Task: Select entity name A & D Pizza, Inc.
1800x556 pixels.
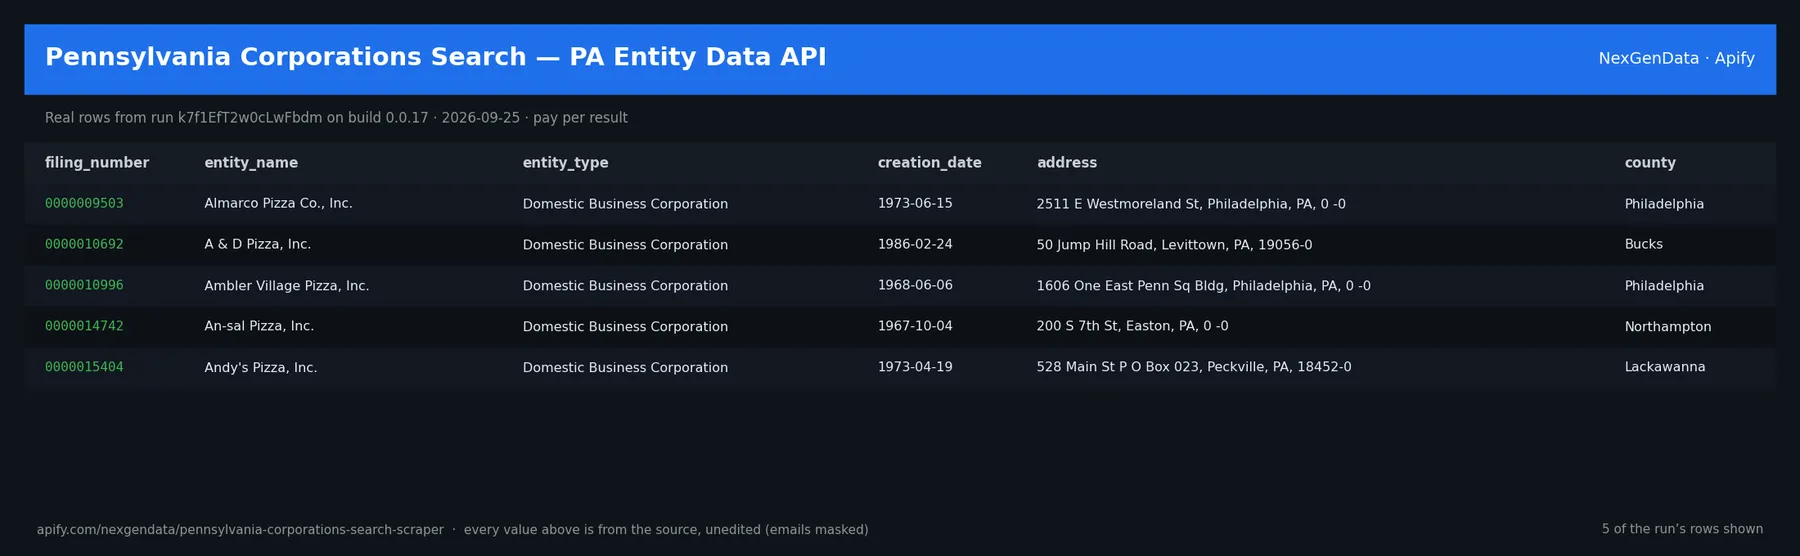Action: click(x=257, y=244)
